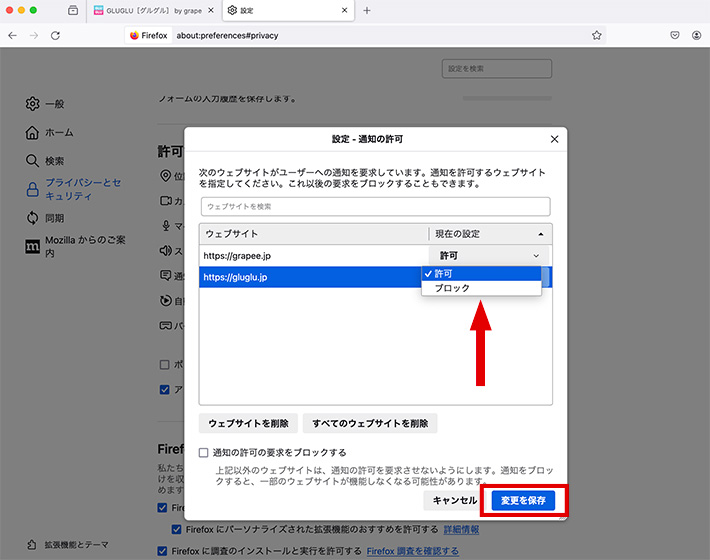Click the すべてのウェブサイトを削除 button
The image size is (710, 560).
tap(370, 423)
